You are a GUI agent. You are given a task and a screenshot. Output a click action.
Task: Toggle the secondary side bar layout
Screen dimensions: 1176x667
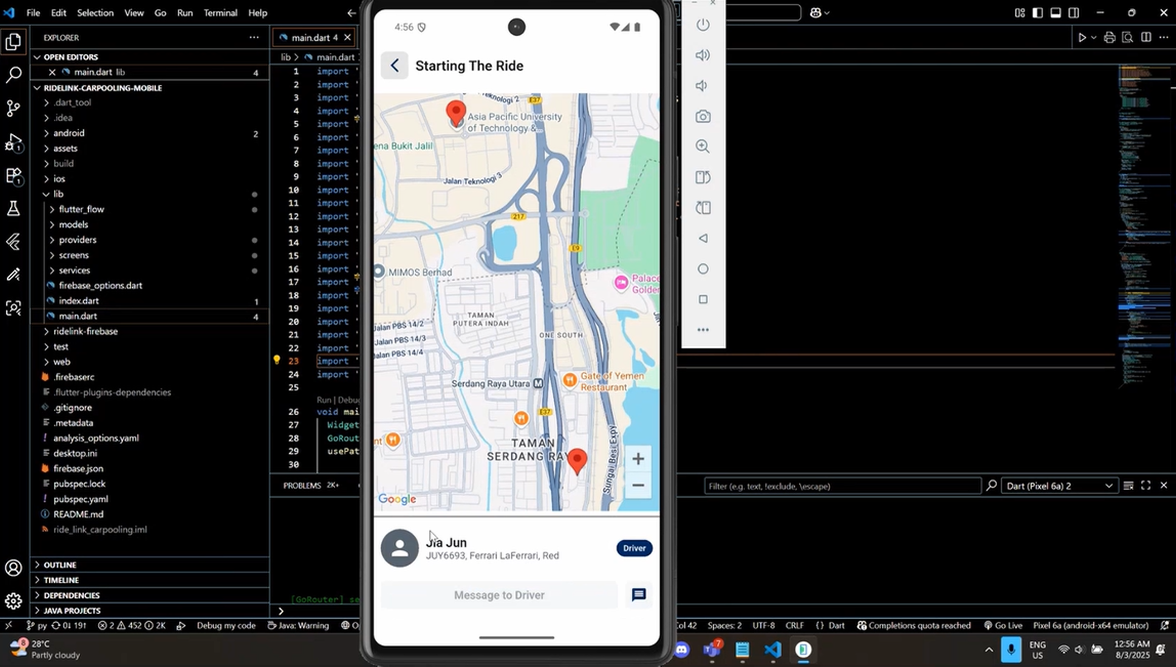click(1073, 13)
